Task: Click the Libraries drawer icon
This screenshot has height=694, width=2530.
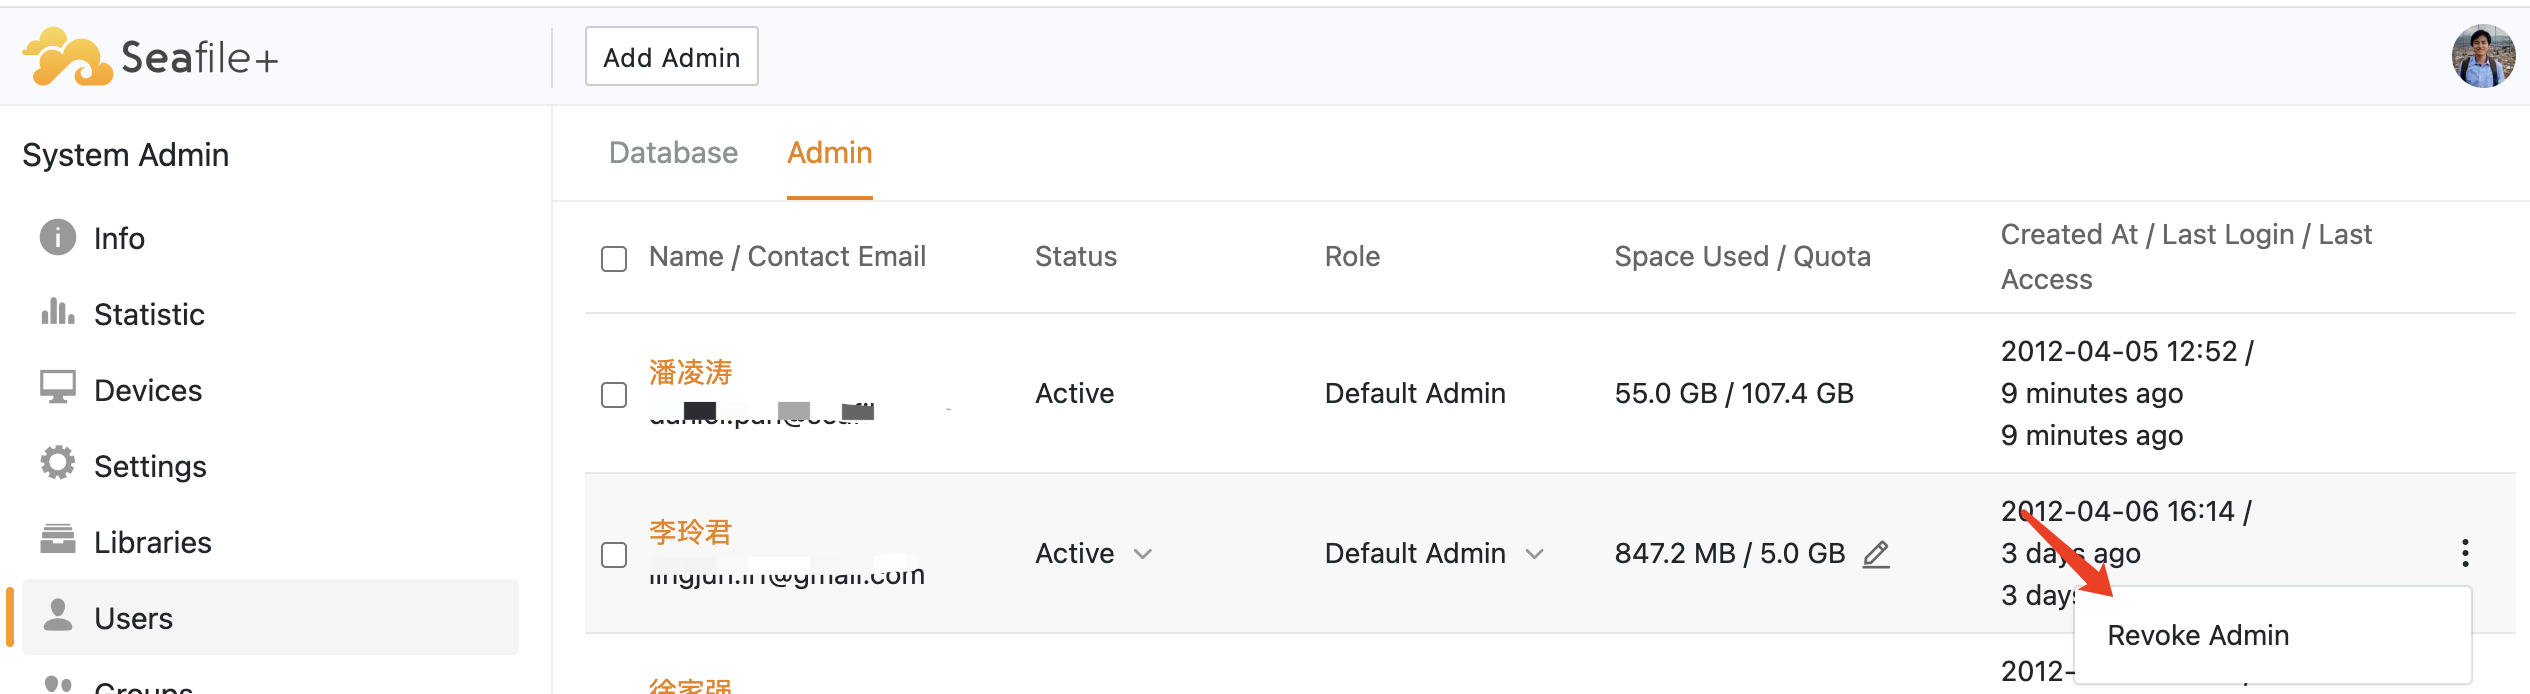Action: click(57, 540)
